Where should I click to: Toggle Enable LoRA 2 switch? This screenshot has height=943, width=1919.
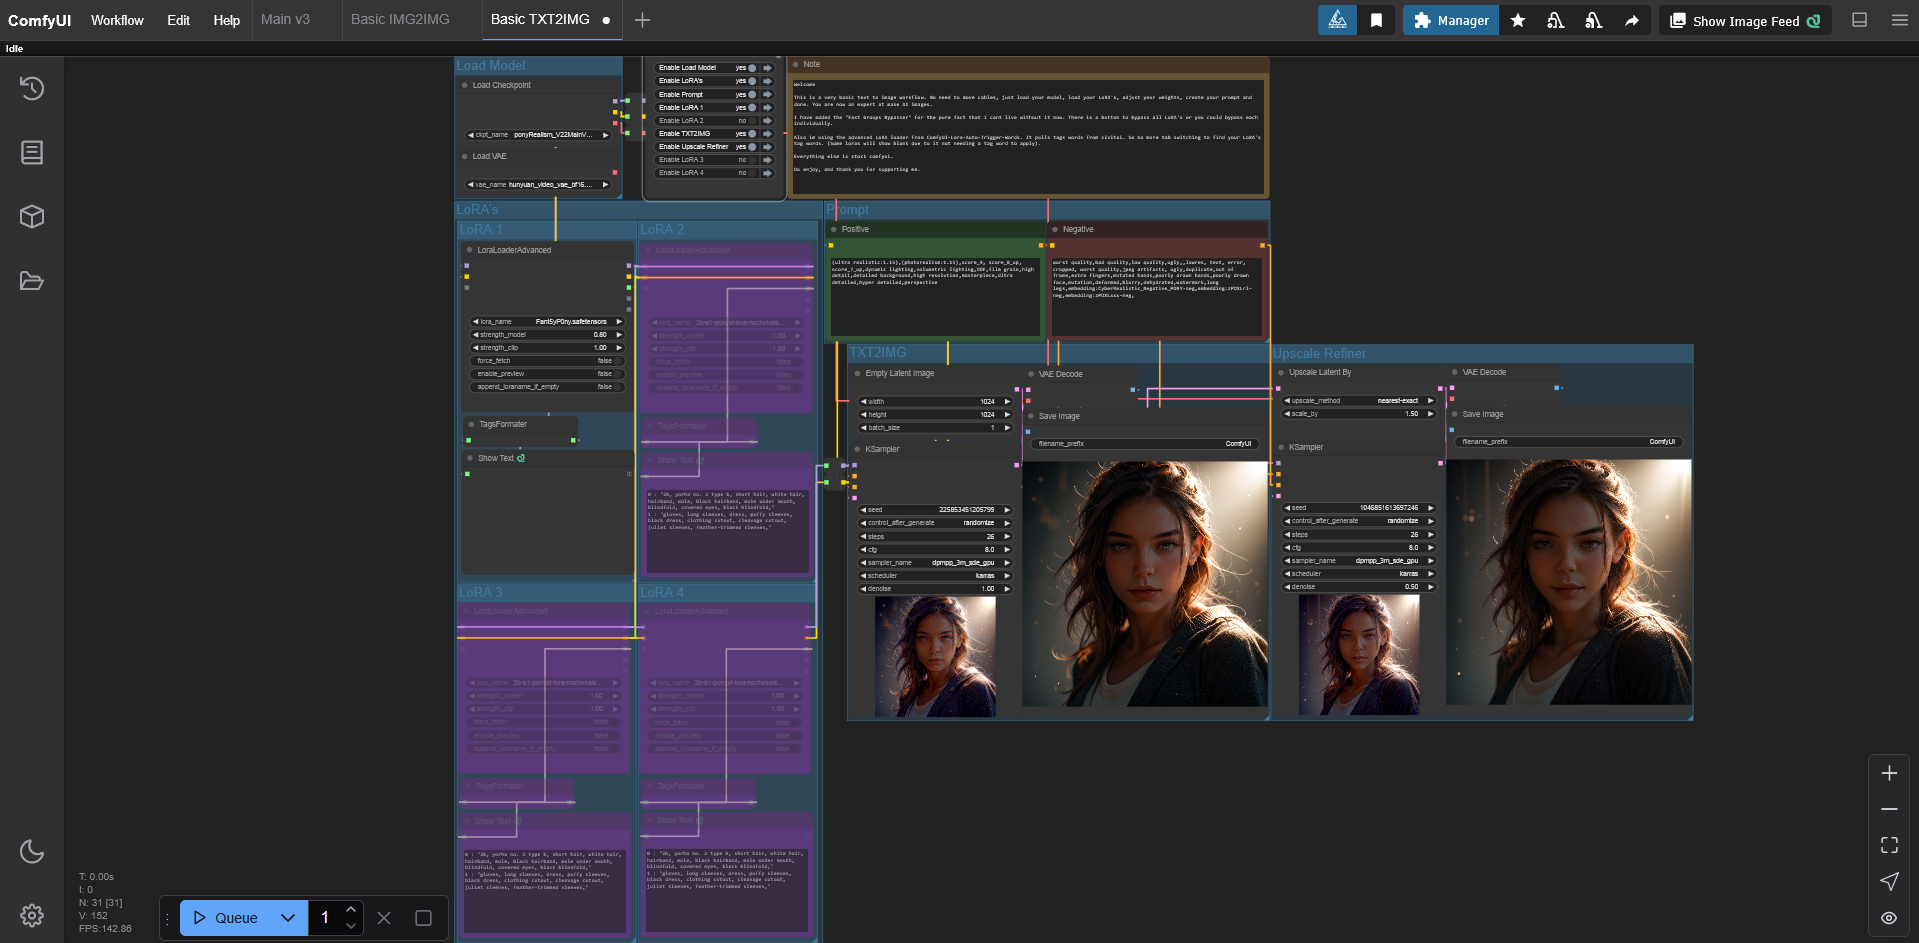tap(752, 121)
